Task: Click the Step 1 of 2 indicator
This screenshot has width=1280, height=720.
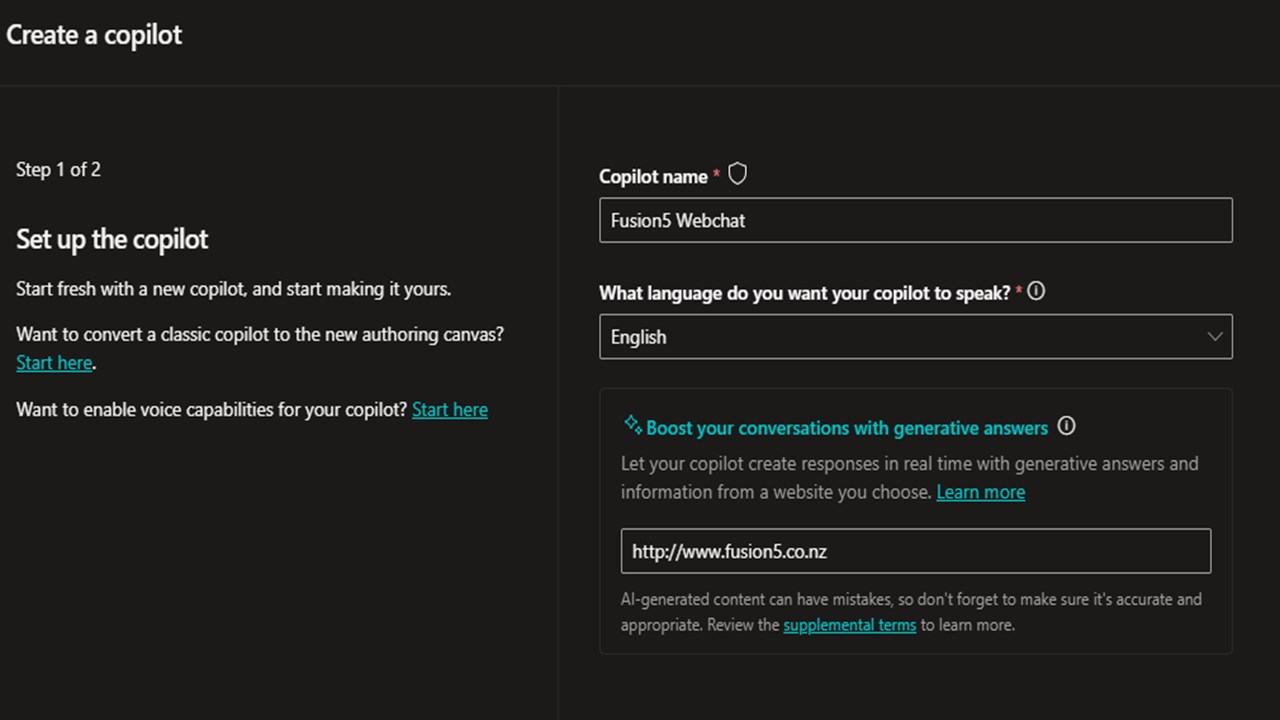Action: [x=58, y=170]
